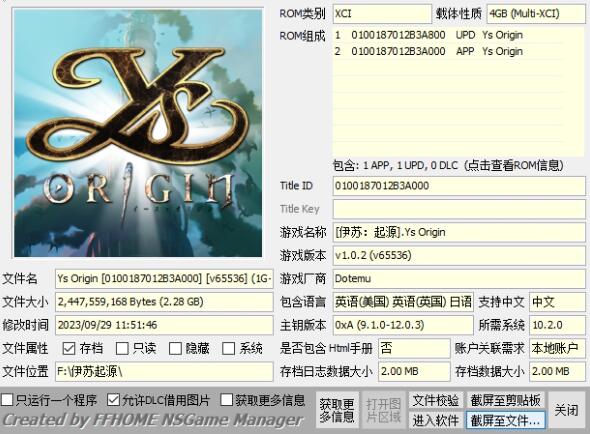This screenshot has height=434, width=590.
Task: Click the 打开图片区域 button
Action: (383, 410)
